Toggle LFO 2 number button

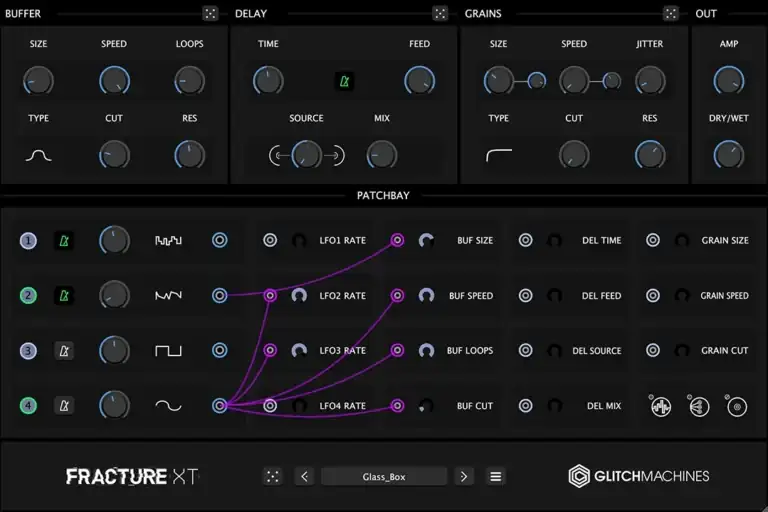tap(28, 295)
